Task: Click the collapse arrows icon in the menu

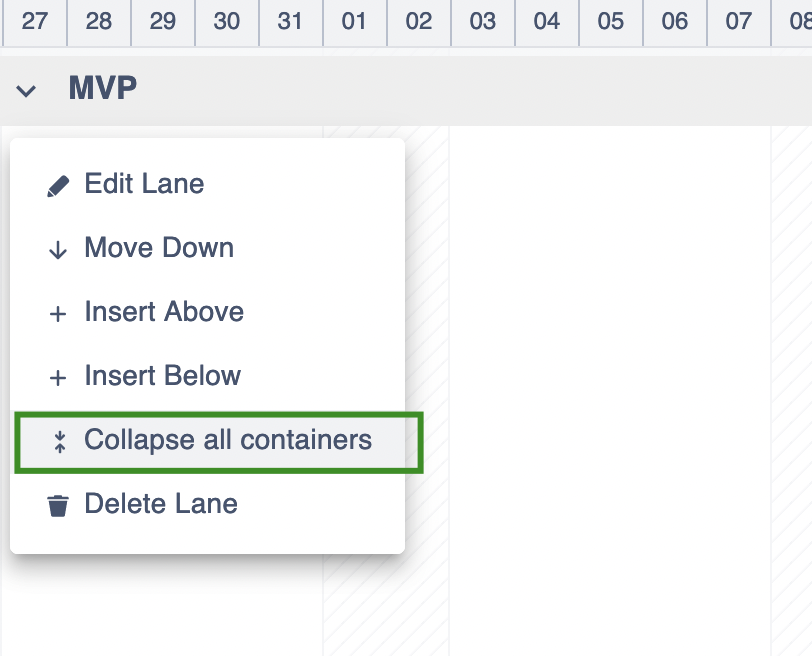Action: tap(58, 442)
